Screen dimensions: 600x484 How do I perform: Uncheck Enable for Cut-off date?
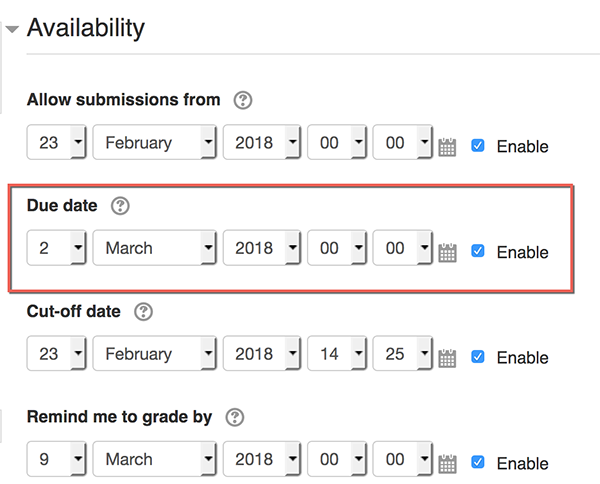[x=478, y=357]
